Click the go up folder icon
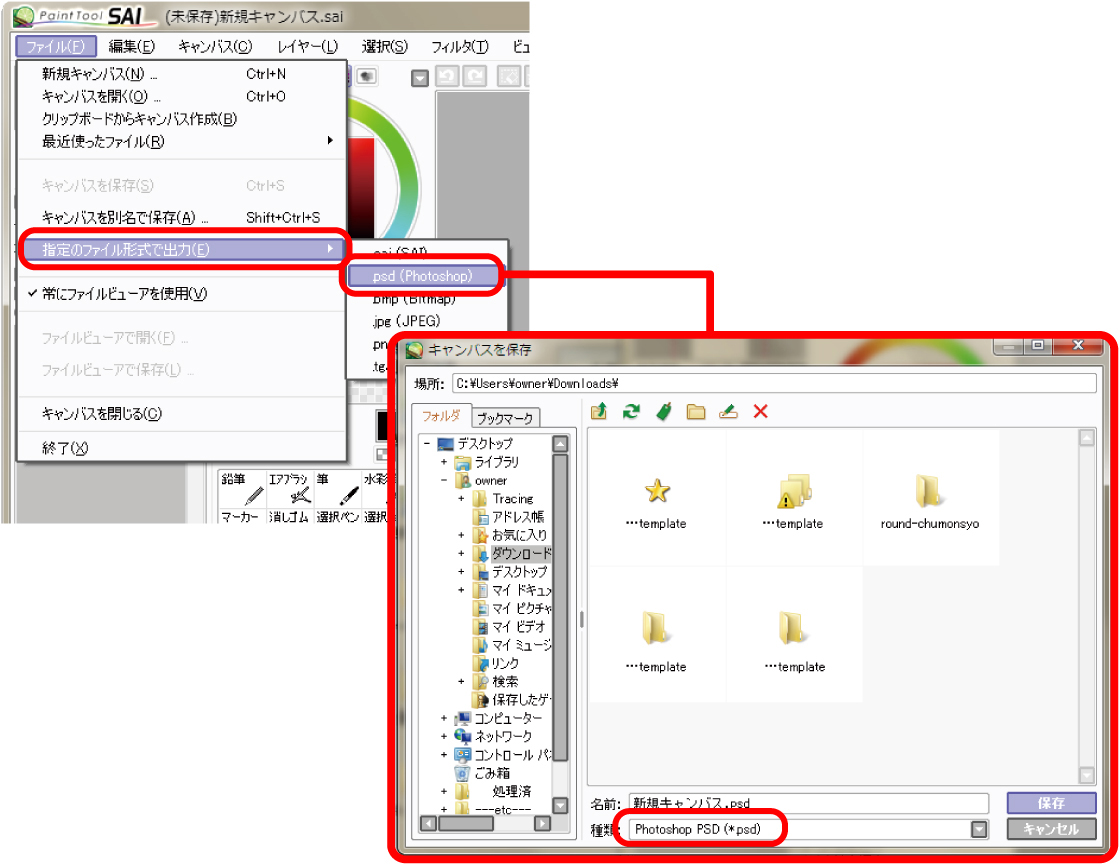The image size is (1120, 864). [599, 411]
